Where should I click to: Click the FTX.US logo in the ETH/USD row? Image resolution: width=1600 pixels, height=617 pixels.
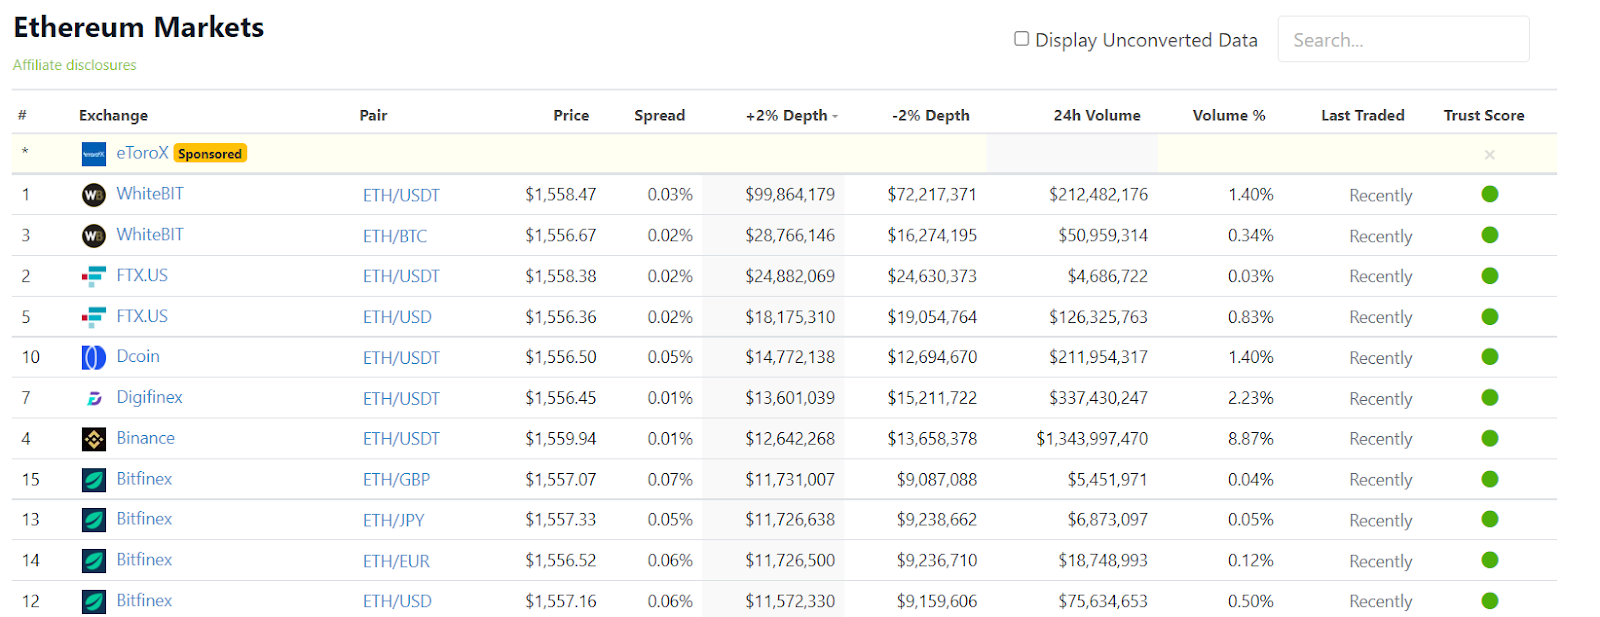click(93, 317)
